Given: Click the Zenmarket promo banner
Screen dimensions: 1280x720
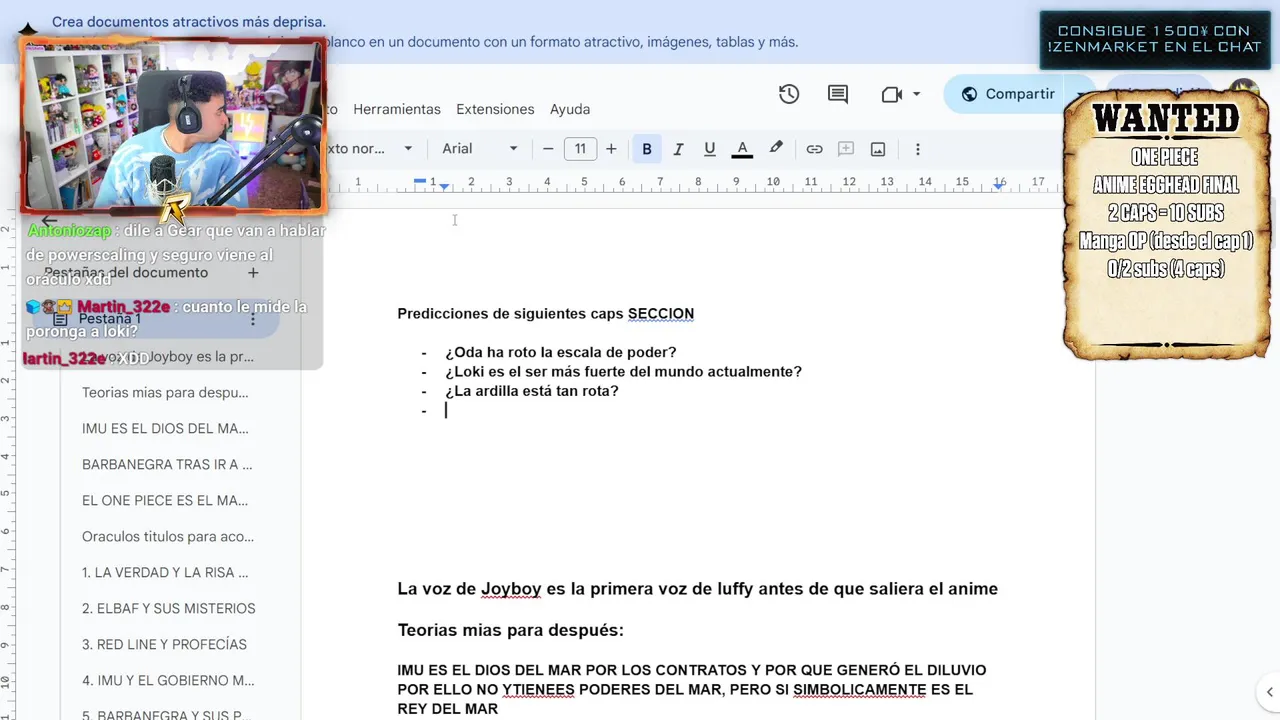Looking at the screenshot, I should (x=1154, y=39).
